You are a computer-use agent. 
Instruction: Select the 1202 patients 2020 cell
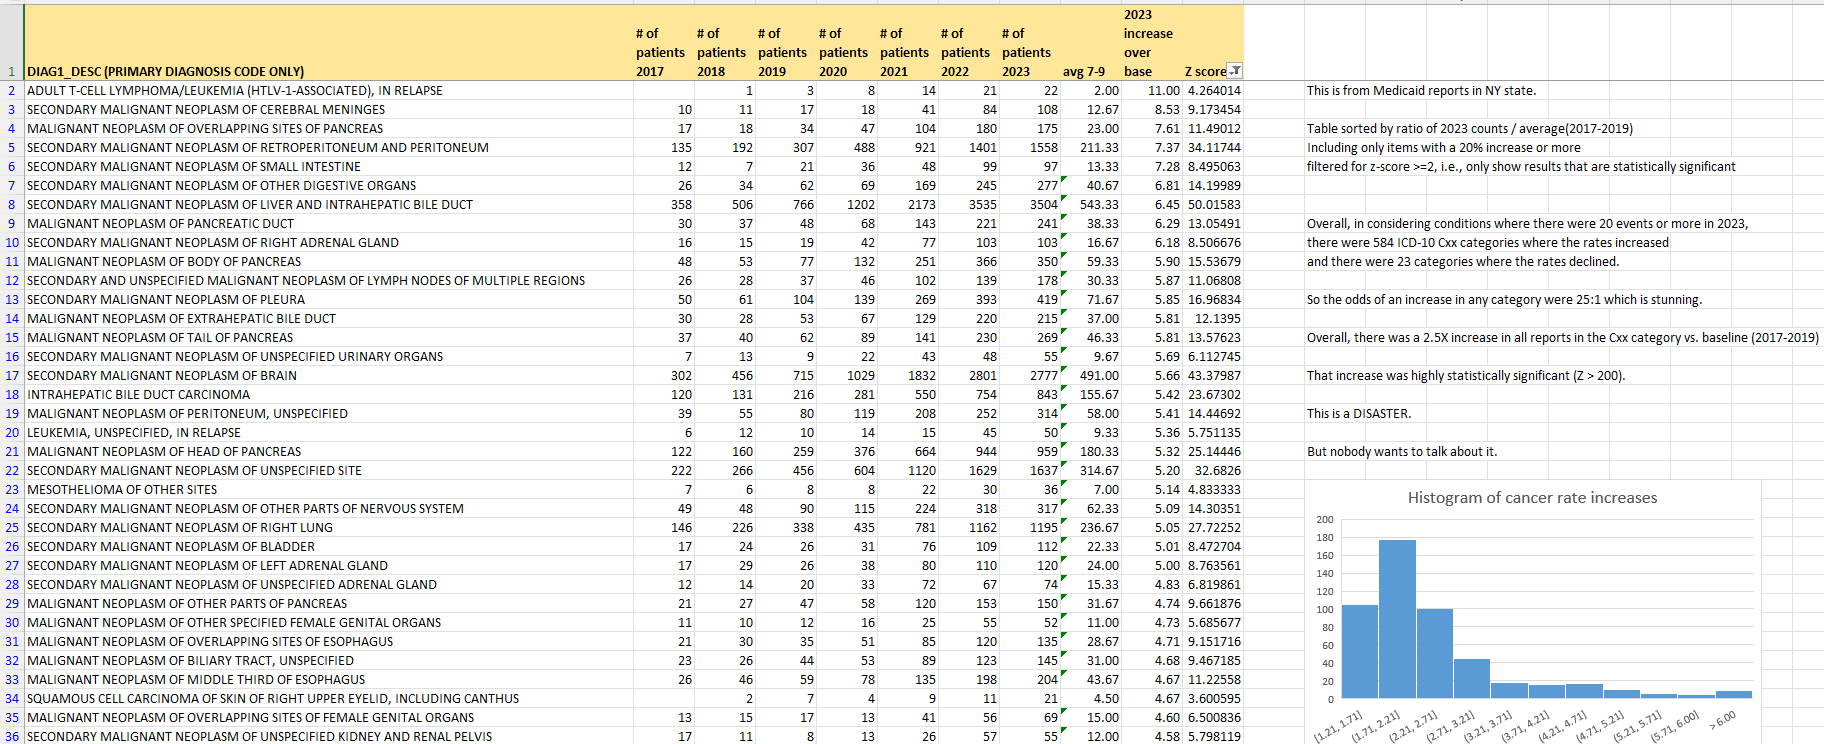846,205
